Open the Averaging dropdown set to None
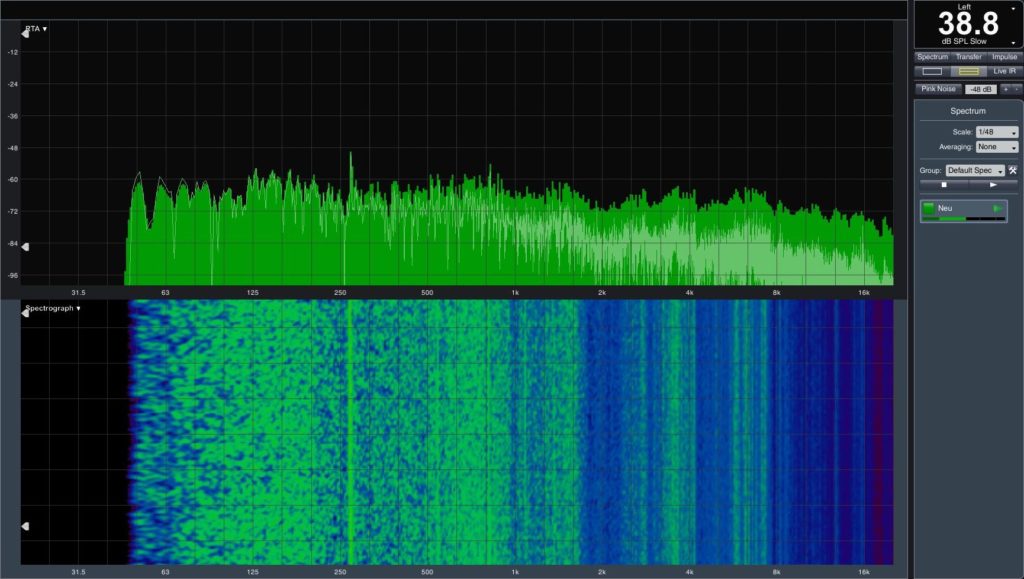This screenshot has width=1024, height=579. click(997, 147)
